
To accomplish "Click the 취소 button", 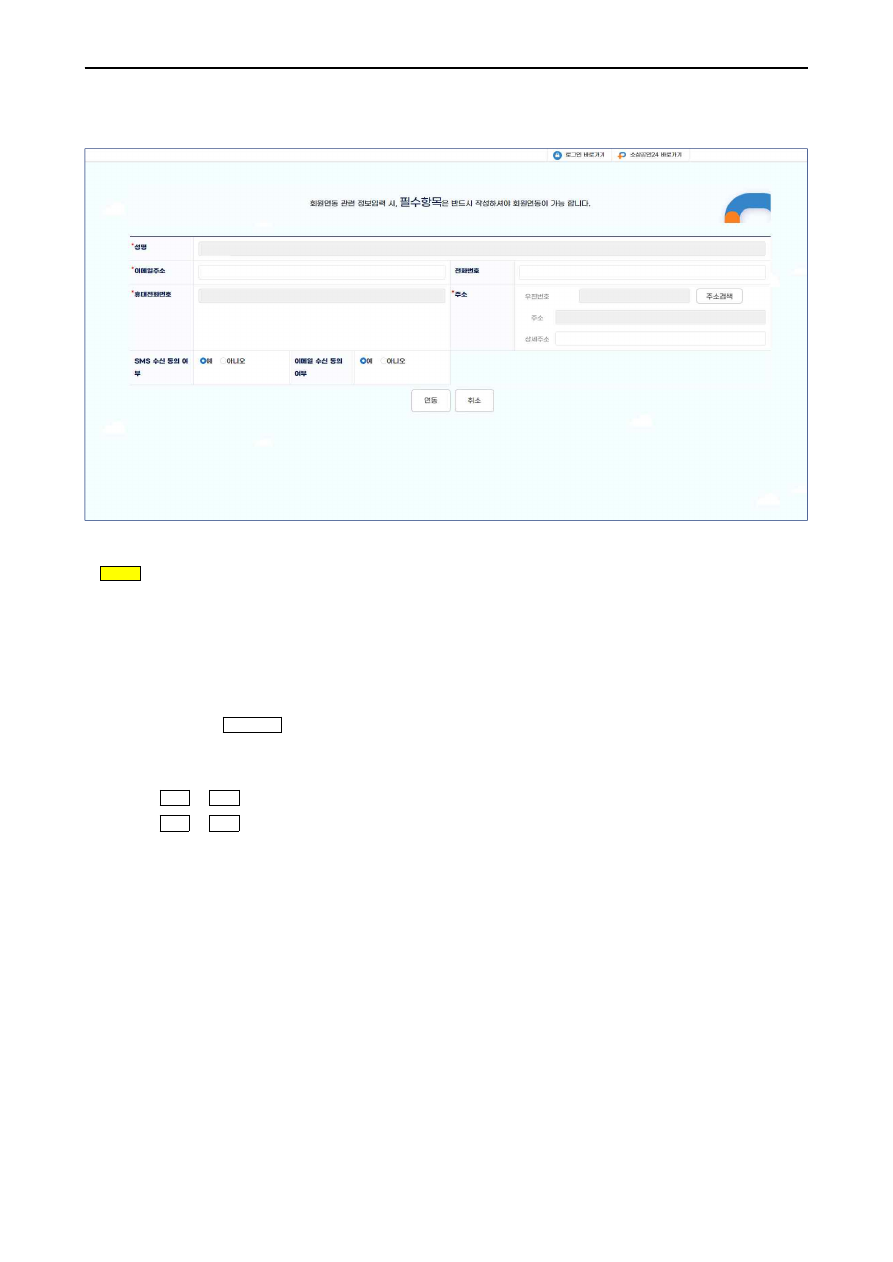I will [474, 400].
